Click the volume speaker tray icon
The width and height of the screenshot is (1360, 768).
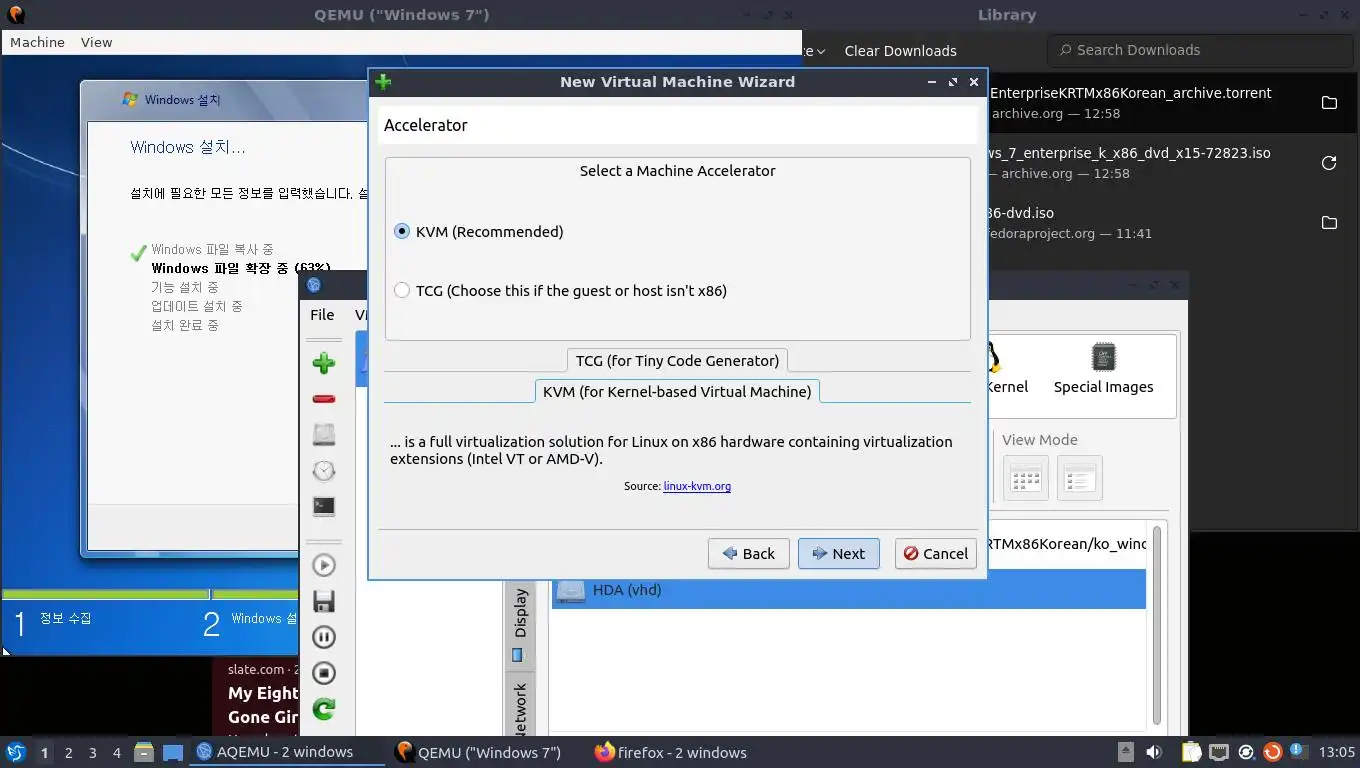coord(1153,752)
